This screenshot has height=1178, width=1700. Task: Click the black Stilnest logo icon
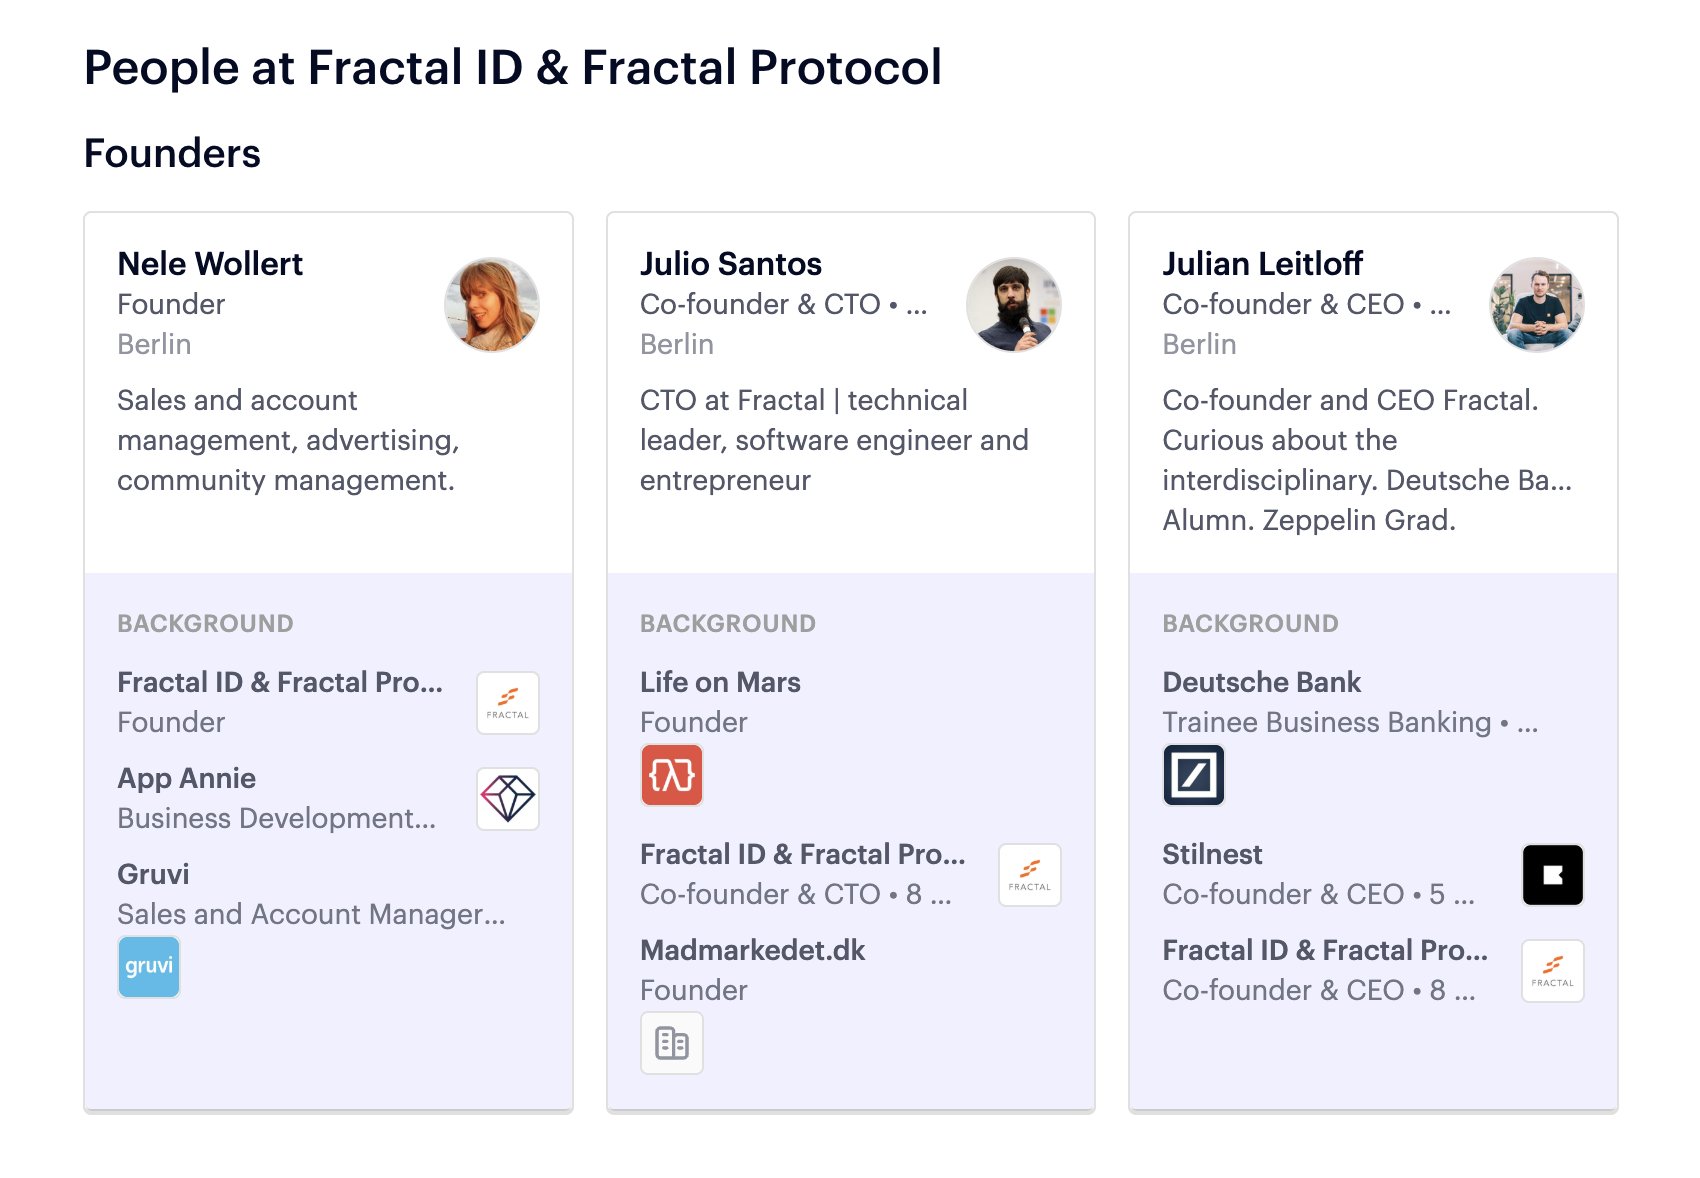pyautogui.click(x=1552, y=875)
